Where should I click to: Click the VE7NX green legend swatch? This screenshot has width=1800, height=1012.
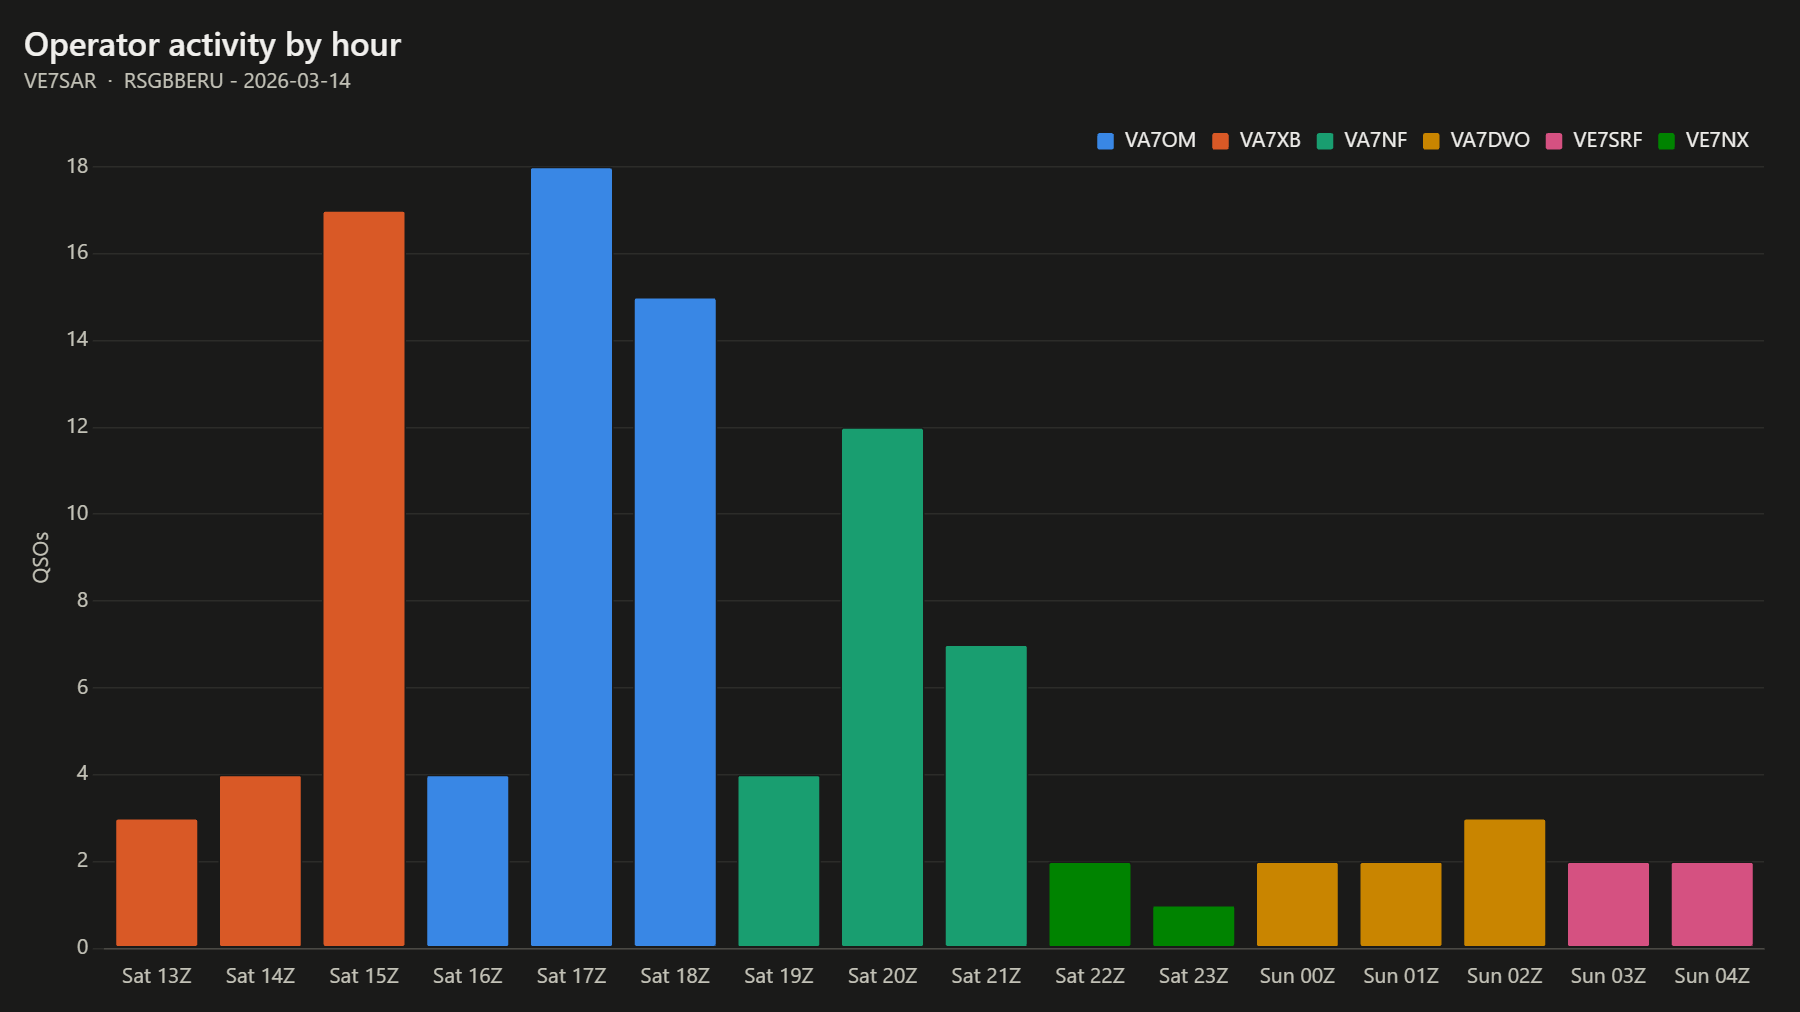[x=1666, y=141]
